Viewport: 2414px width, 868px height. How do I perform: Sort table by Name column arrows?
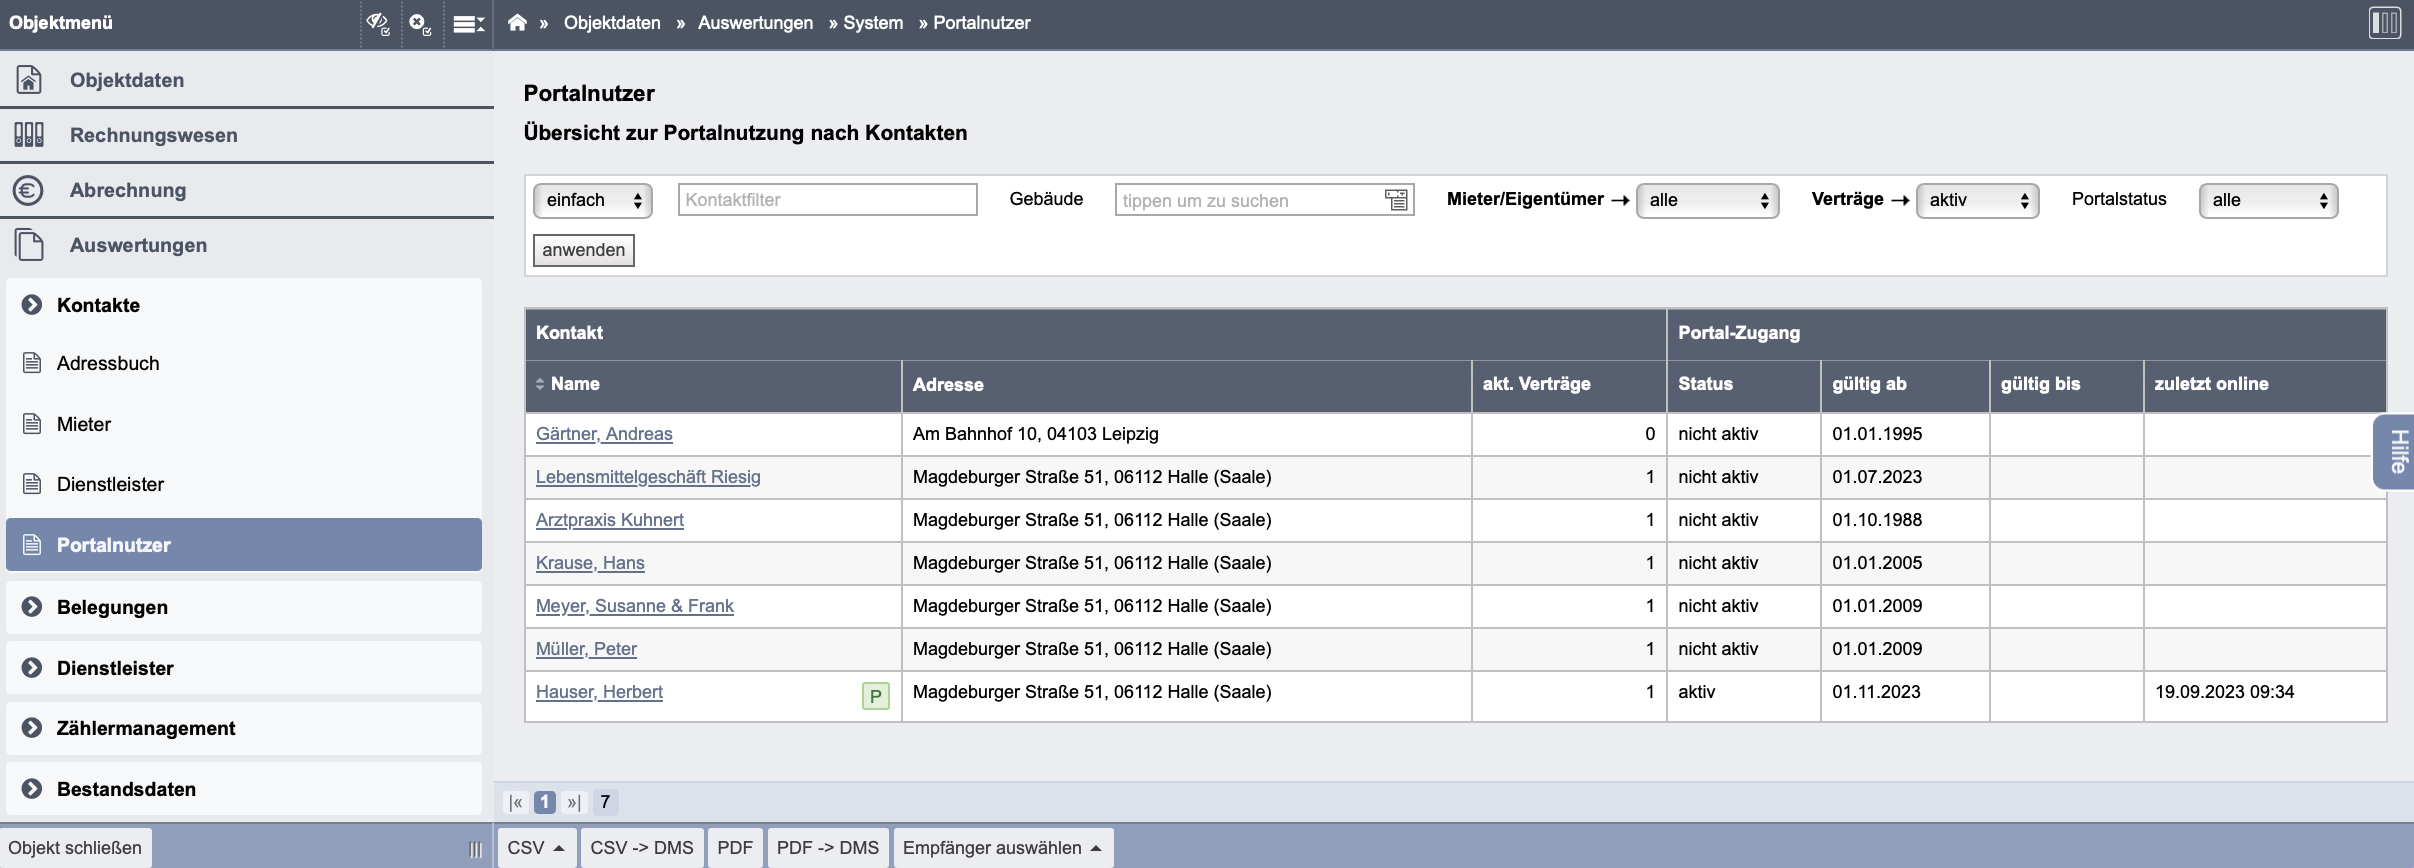[x=540, y=384]
